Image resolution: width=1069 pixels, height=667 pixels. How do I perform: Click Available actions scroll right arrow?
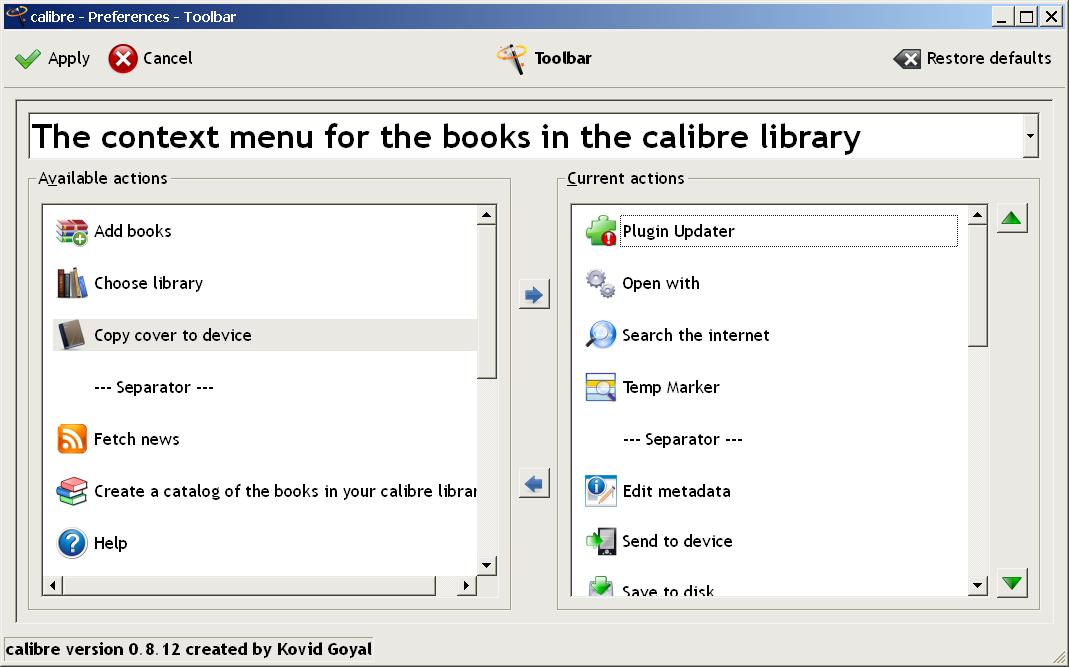pos(467,585)
